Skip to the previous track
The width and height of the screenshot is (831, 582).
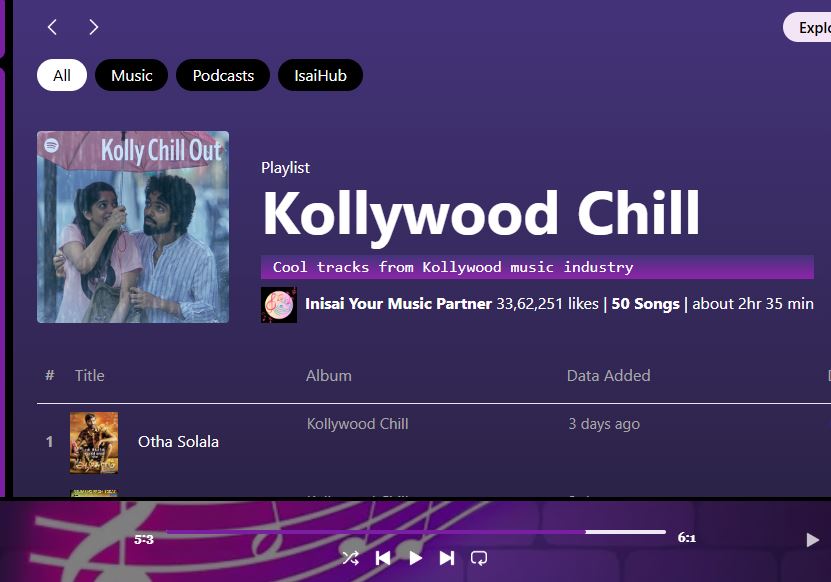pos(383,558)
